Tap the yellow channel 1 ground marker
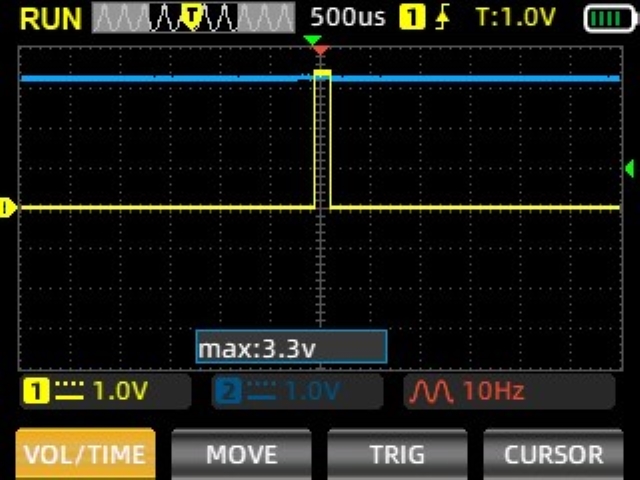 point(7,208)
